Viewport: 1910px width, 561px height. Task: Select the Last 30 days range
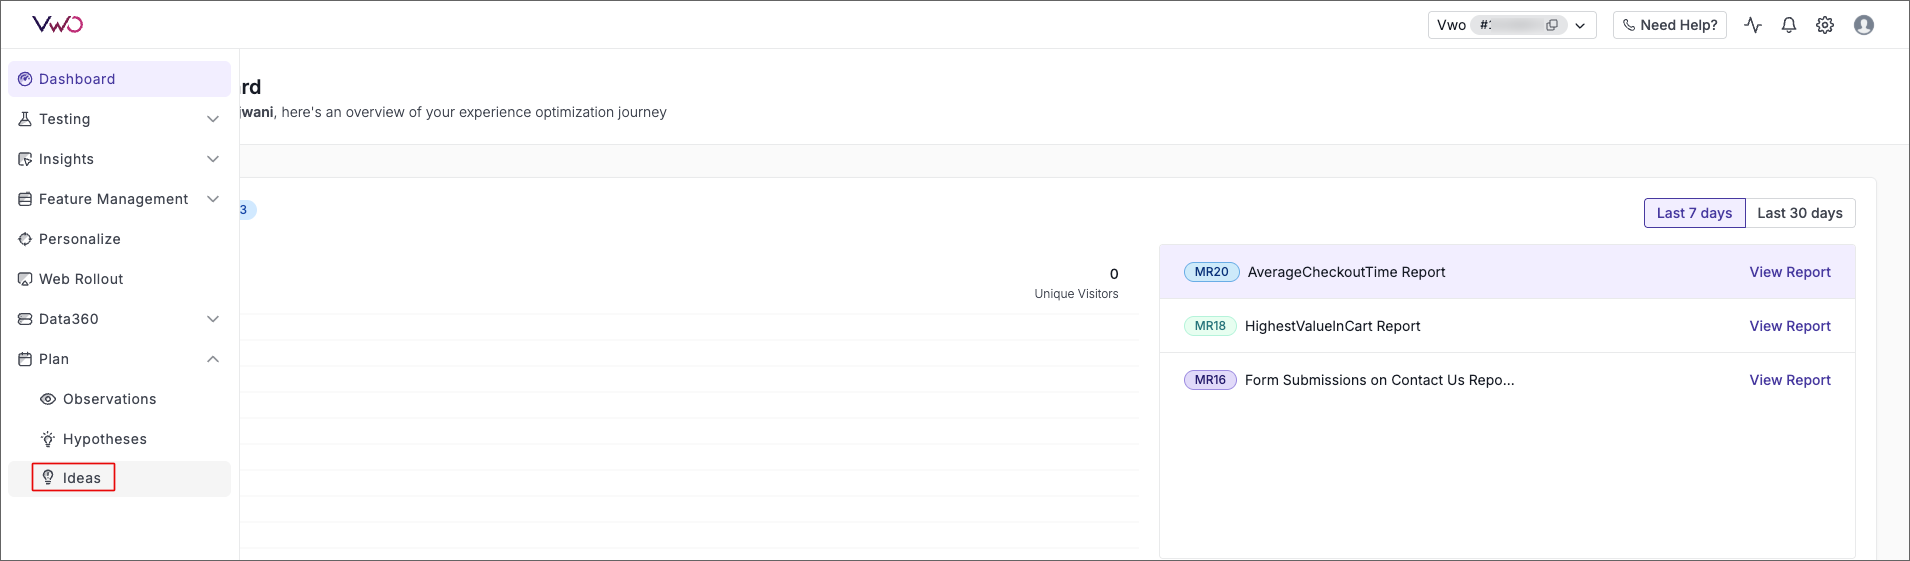[1800, 213]
